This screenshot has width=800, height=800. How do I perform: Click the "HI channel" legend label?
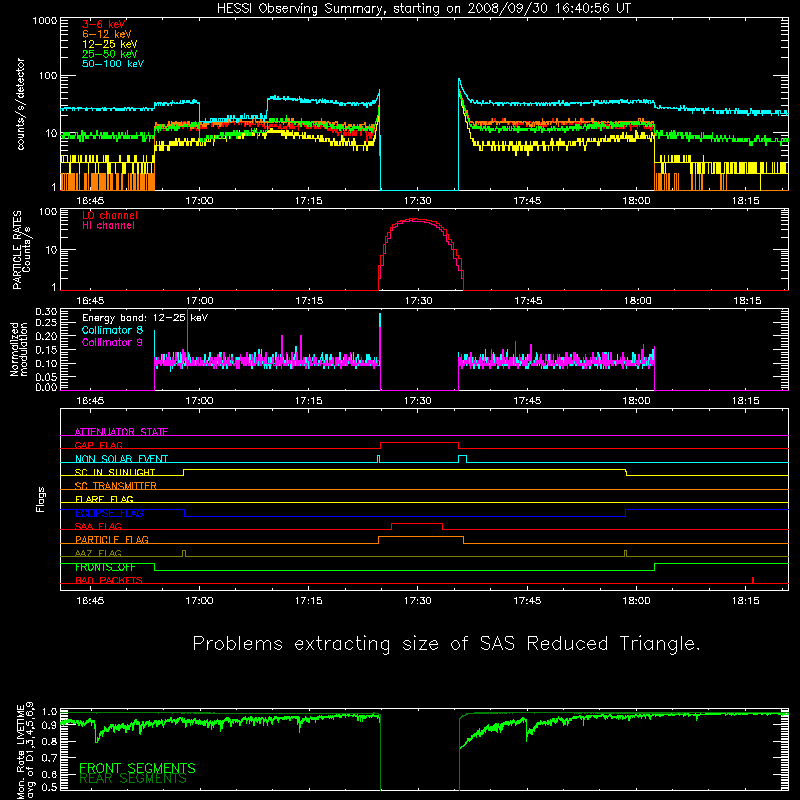pos(108,225)
